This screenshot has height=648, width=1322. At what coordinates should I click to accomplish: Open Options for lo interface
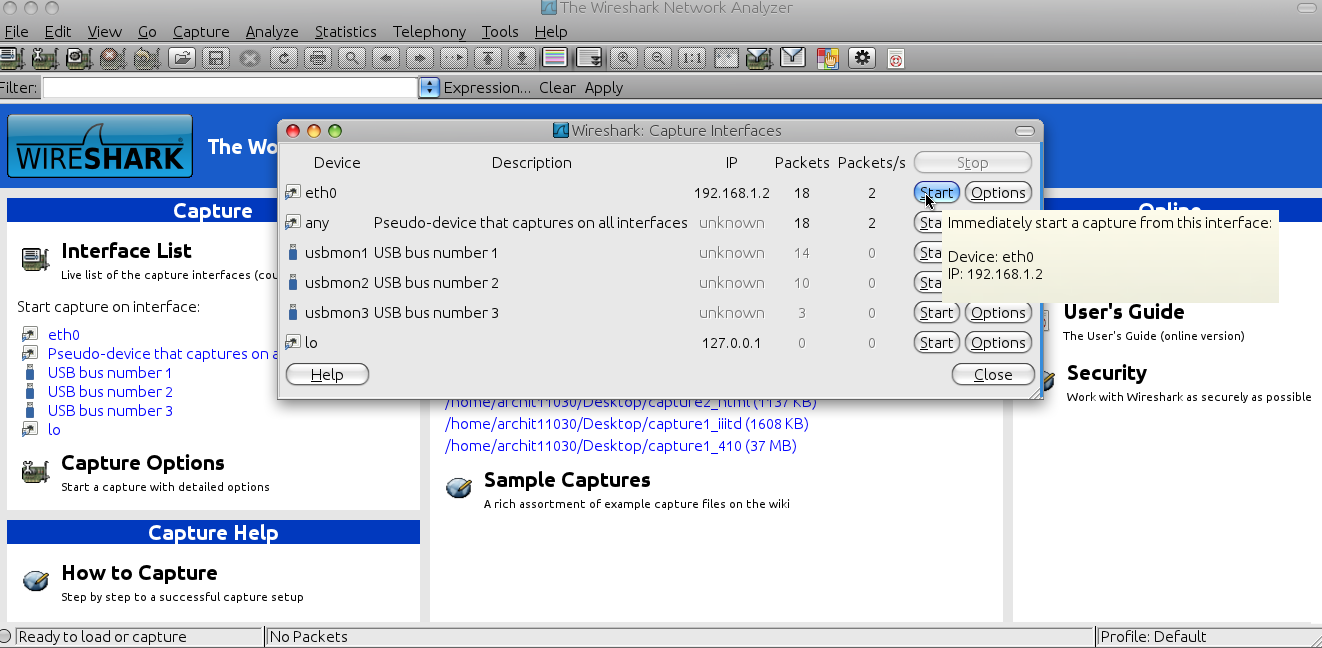998,343
